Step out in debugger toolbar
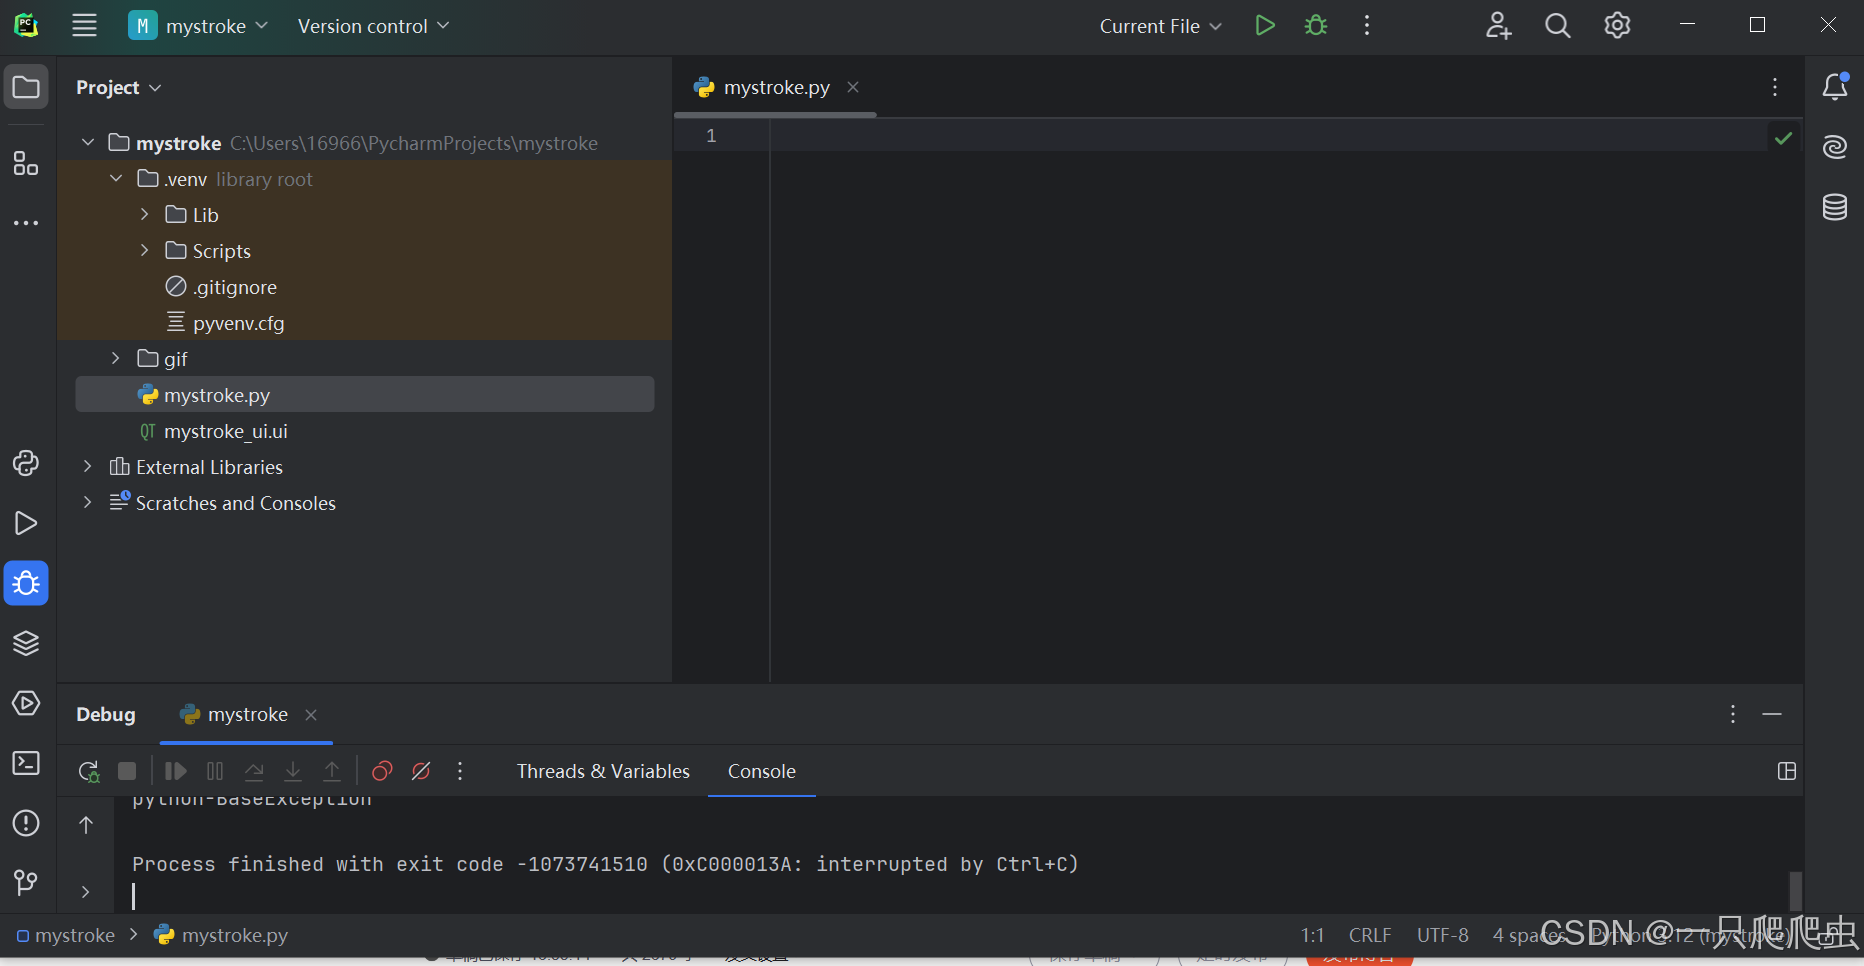The width and height of the screenshot is (1864, 966). click(332, 771)
